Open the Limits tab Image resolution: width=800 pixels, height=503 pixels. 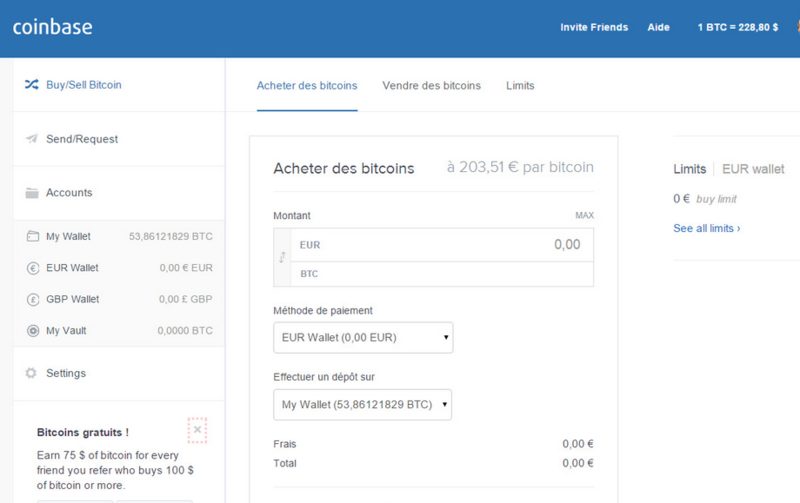(x=520, y=86)
